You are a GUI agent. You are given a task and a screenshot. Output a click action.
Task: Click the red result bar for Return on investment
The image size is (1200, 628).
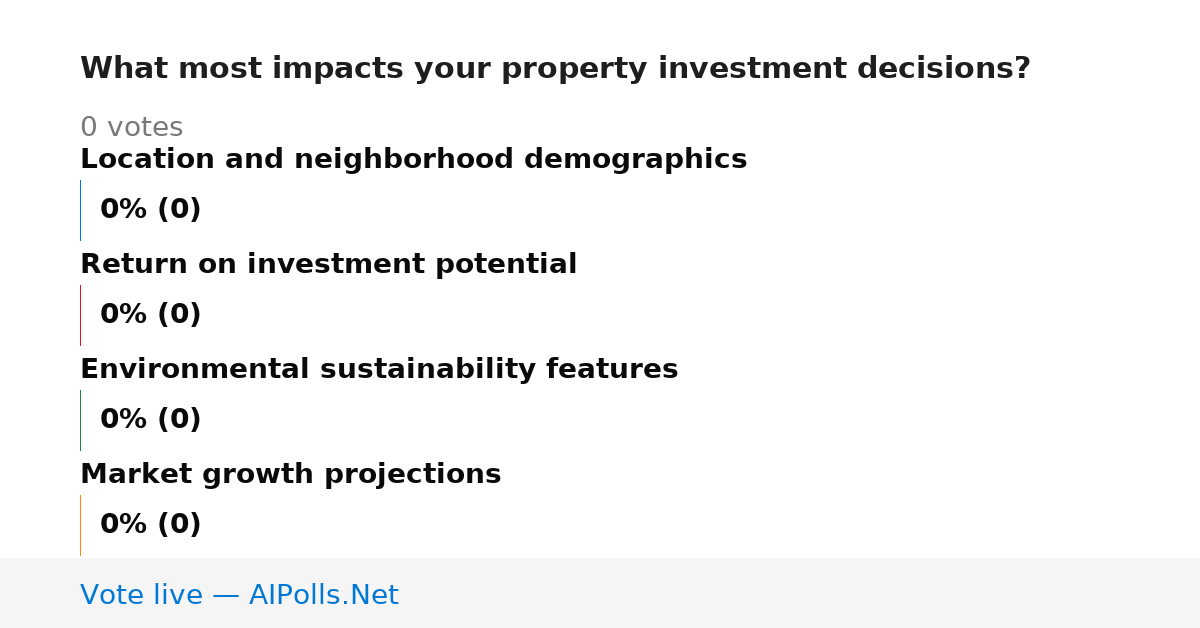pyautogui.click(x=80, y=315)
